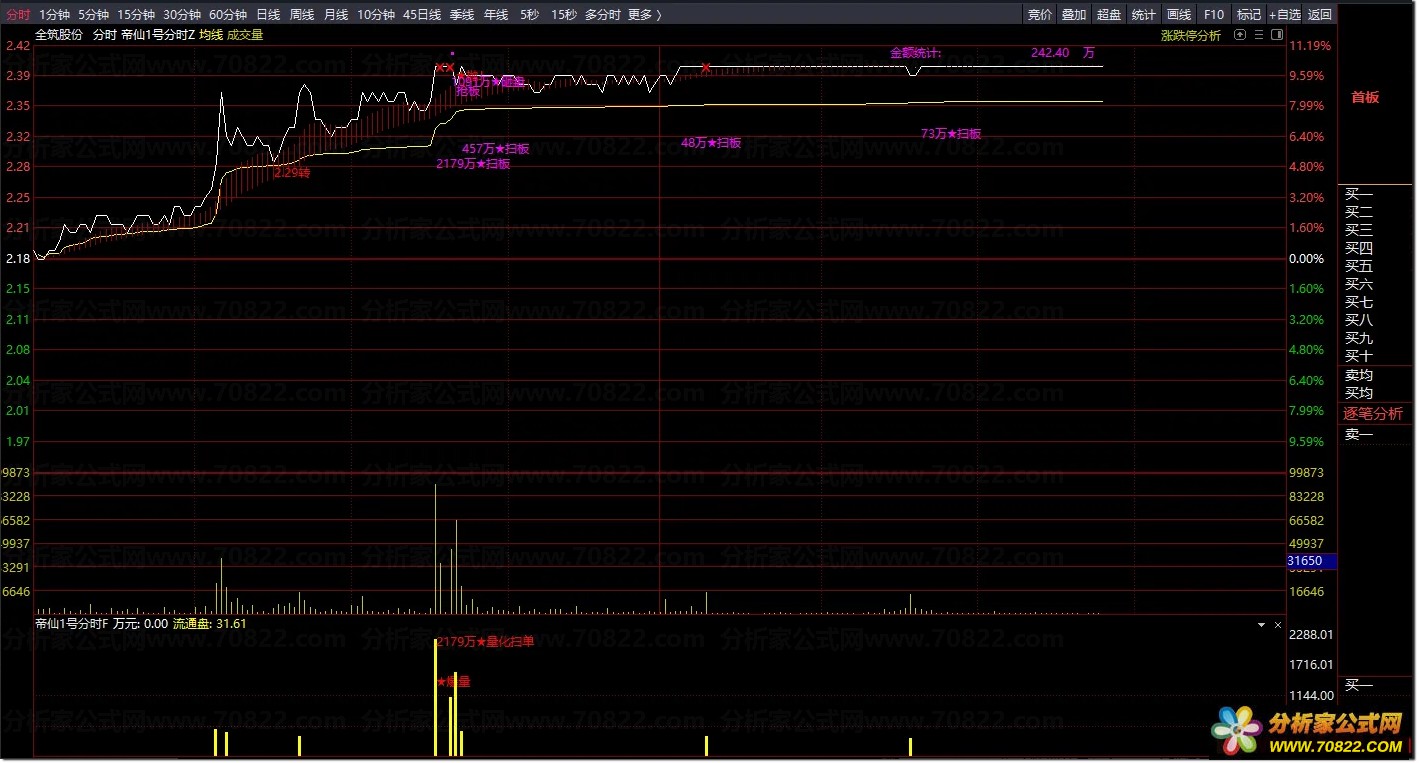Open F10 company information
The height and width of the screenshot is (763, 1419).
[1214, 14]
